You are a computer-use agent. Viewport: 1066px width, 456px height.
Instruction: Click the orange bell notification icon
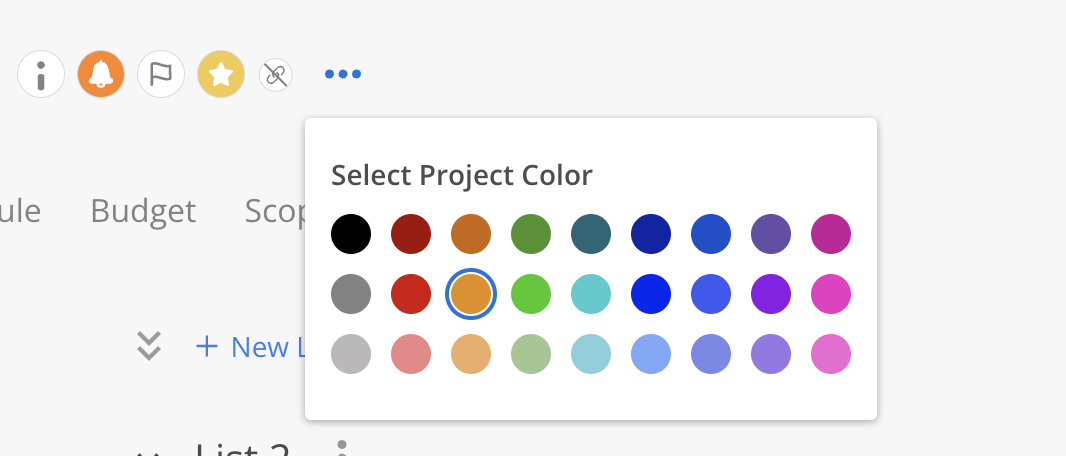[x=101, y=74]
